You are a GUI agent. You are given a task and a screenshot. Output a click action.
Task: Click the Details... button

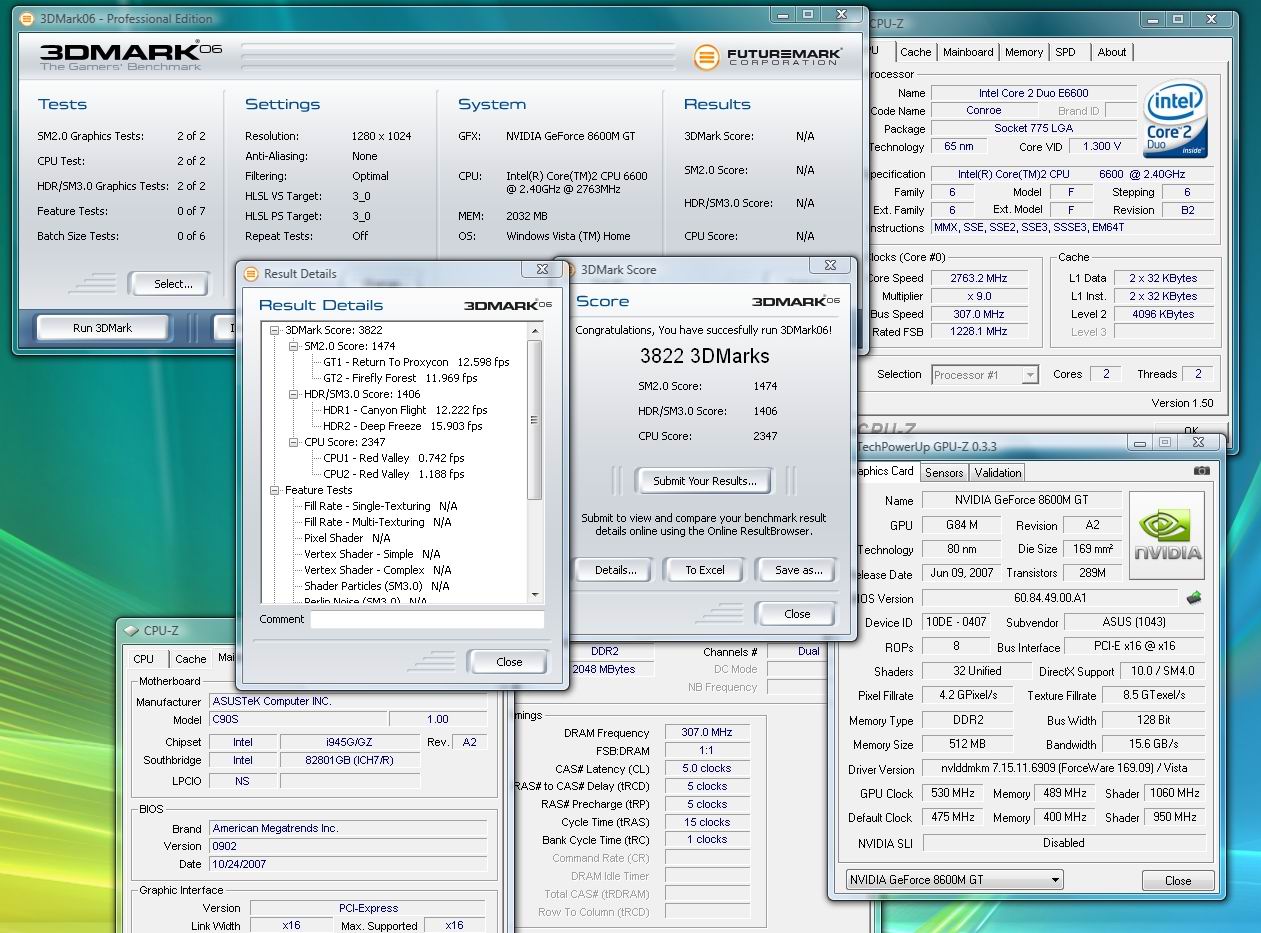[x=615, y=570]
